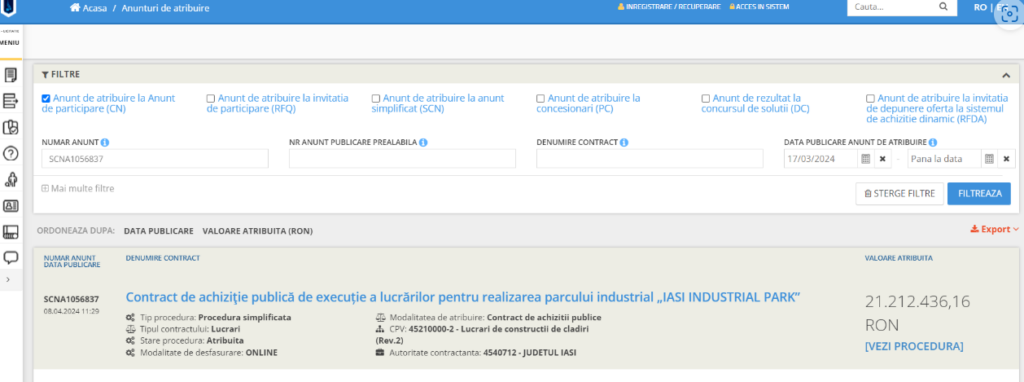Open the IASI INDUSTRIAL PARK contract title
Viewport: 1024px width, 382px height.
pyautogui.click(x=463, y=297)
